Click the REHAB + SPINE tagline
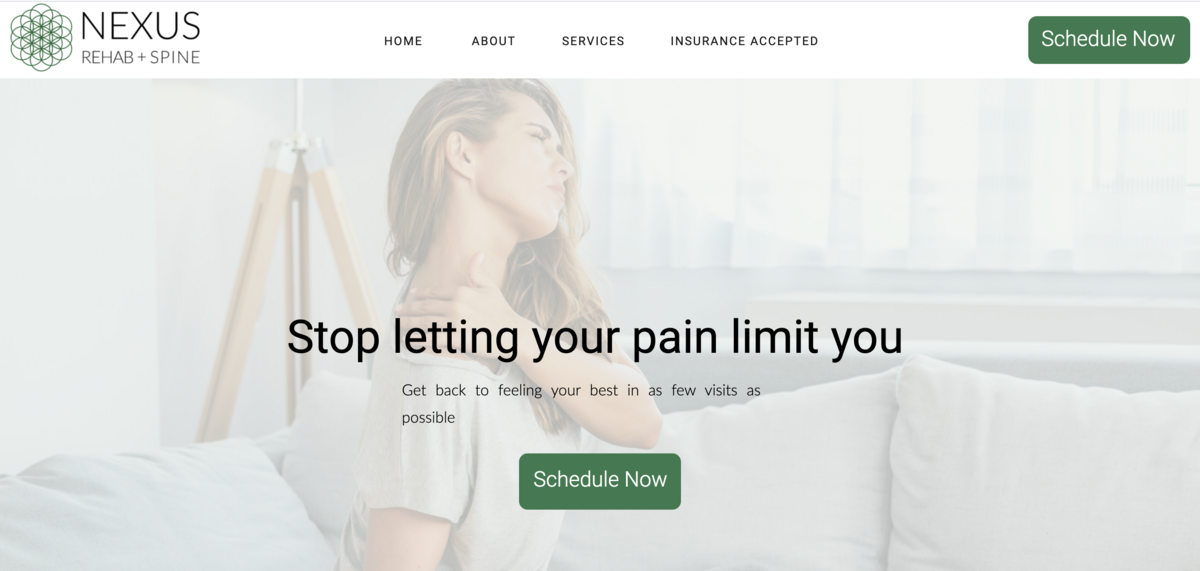Image resolution: width=1200 pixels, height=571 pixels. coord(140,57)
